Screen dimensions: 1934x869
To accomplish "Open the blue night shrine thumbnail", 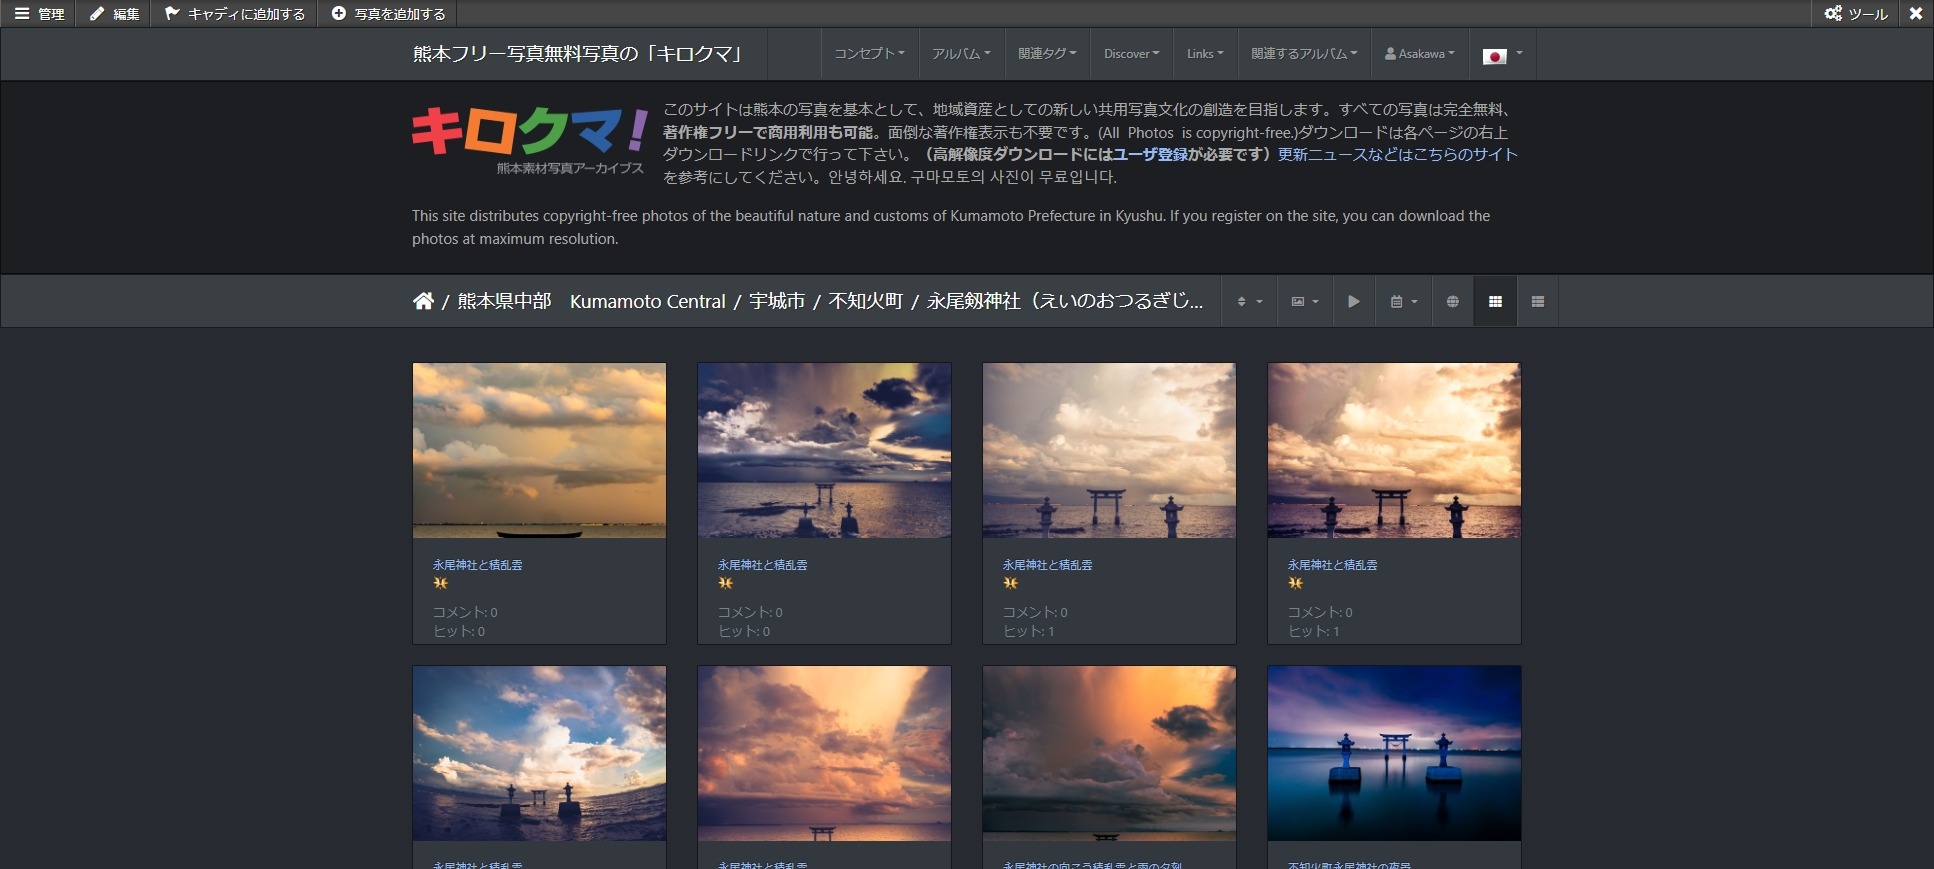I will click(x=1394, y=753).
